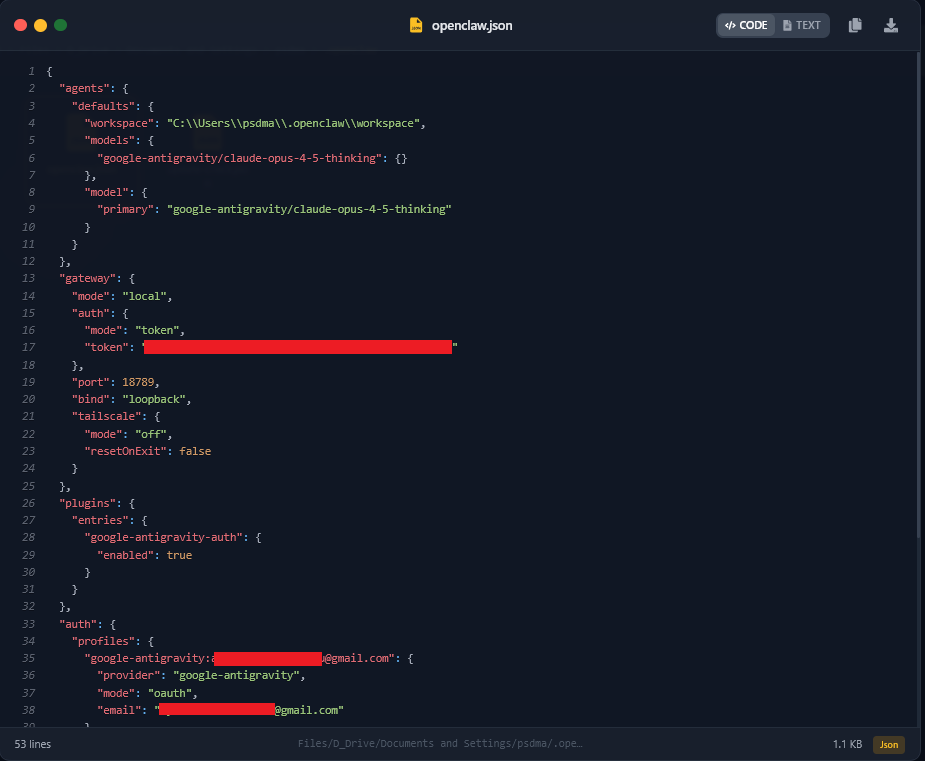Click the 1.1 KB size label
Image resolution: width=925 pixels, height=761 pixels.
846,744
